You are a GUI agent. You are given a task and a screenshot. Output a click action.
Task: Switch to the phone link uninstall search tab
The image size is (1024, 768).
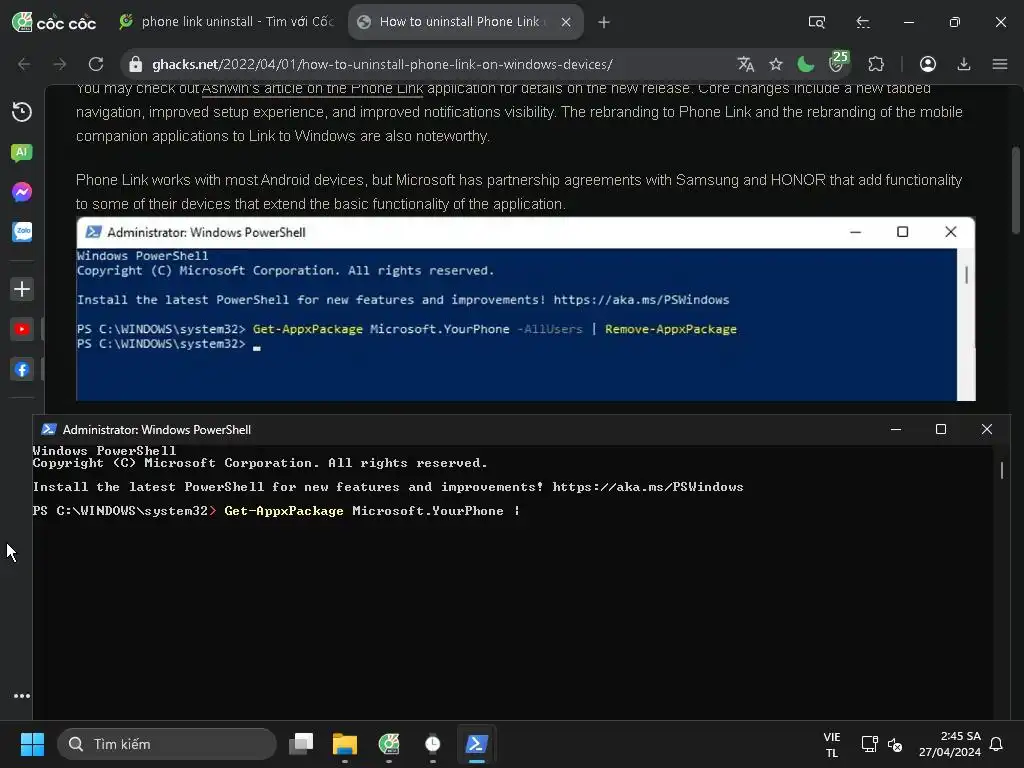click(227, 22)
